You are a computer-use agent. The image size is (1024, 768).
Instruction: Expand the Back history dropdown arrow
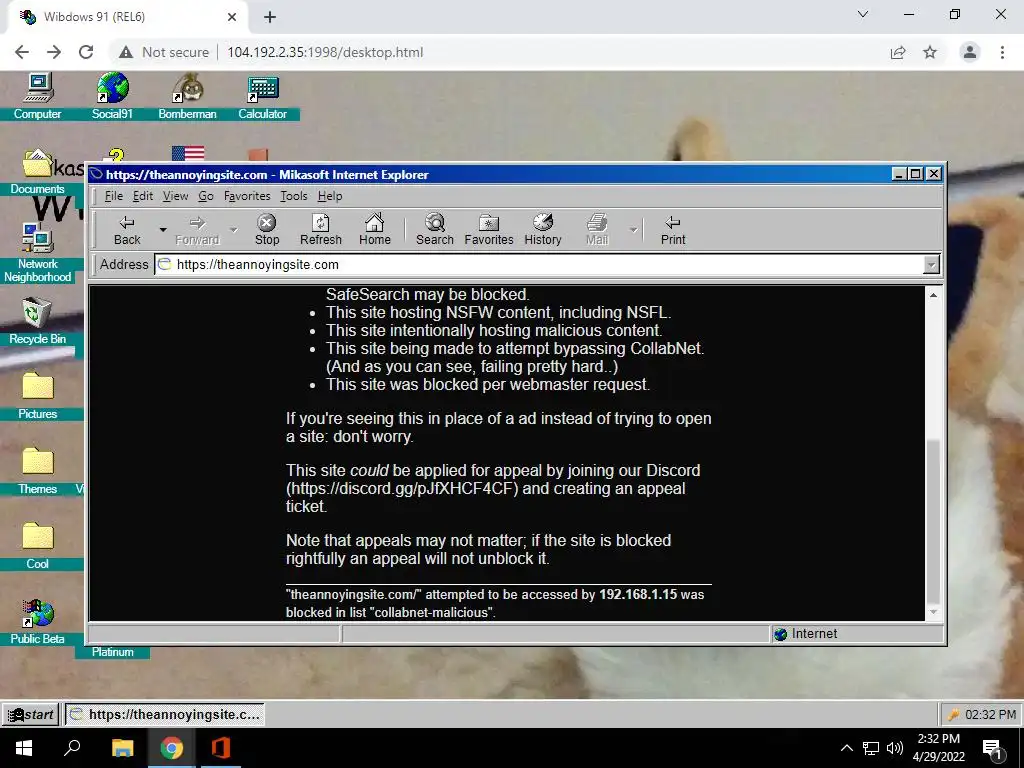(163, 230)
